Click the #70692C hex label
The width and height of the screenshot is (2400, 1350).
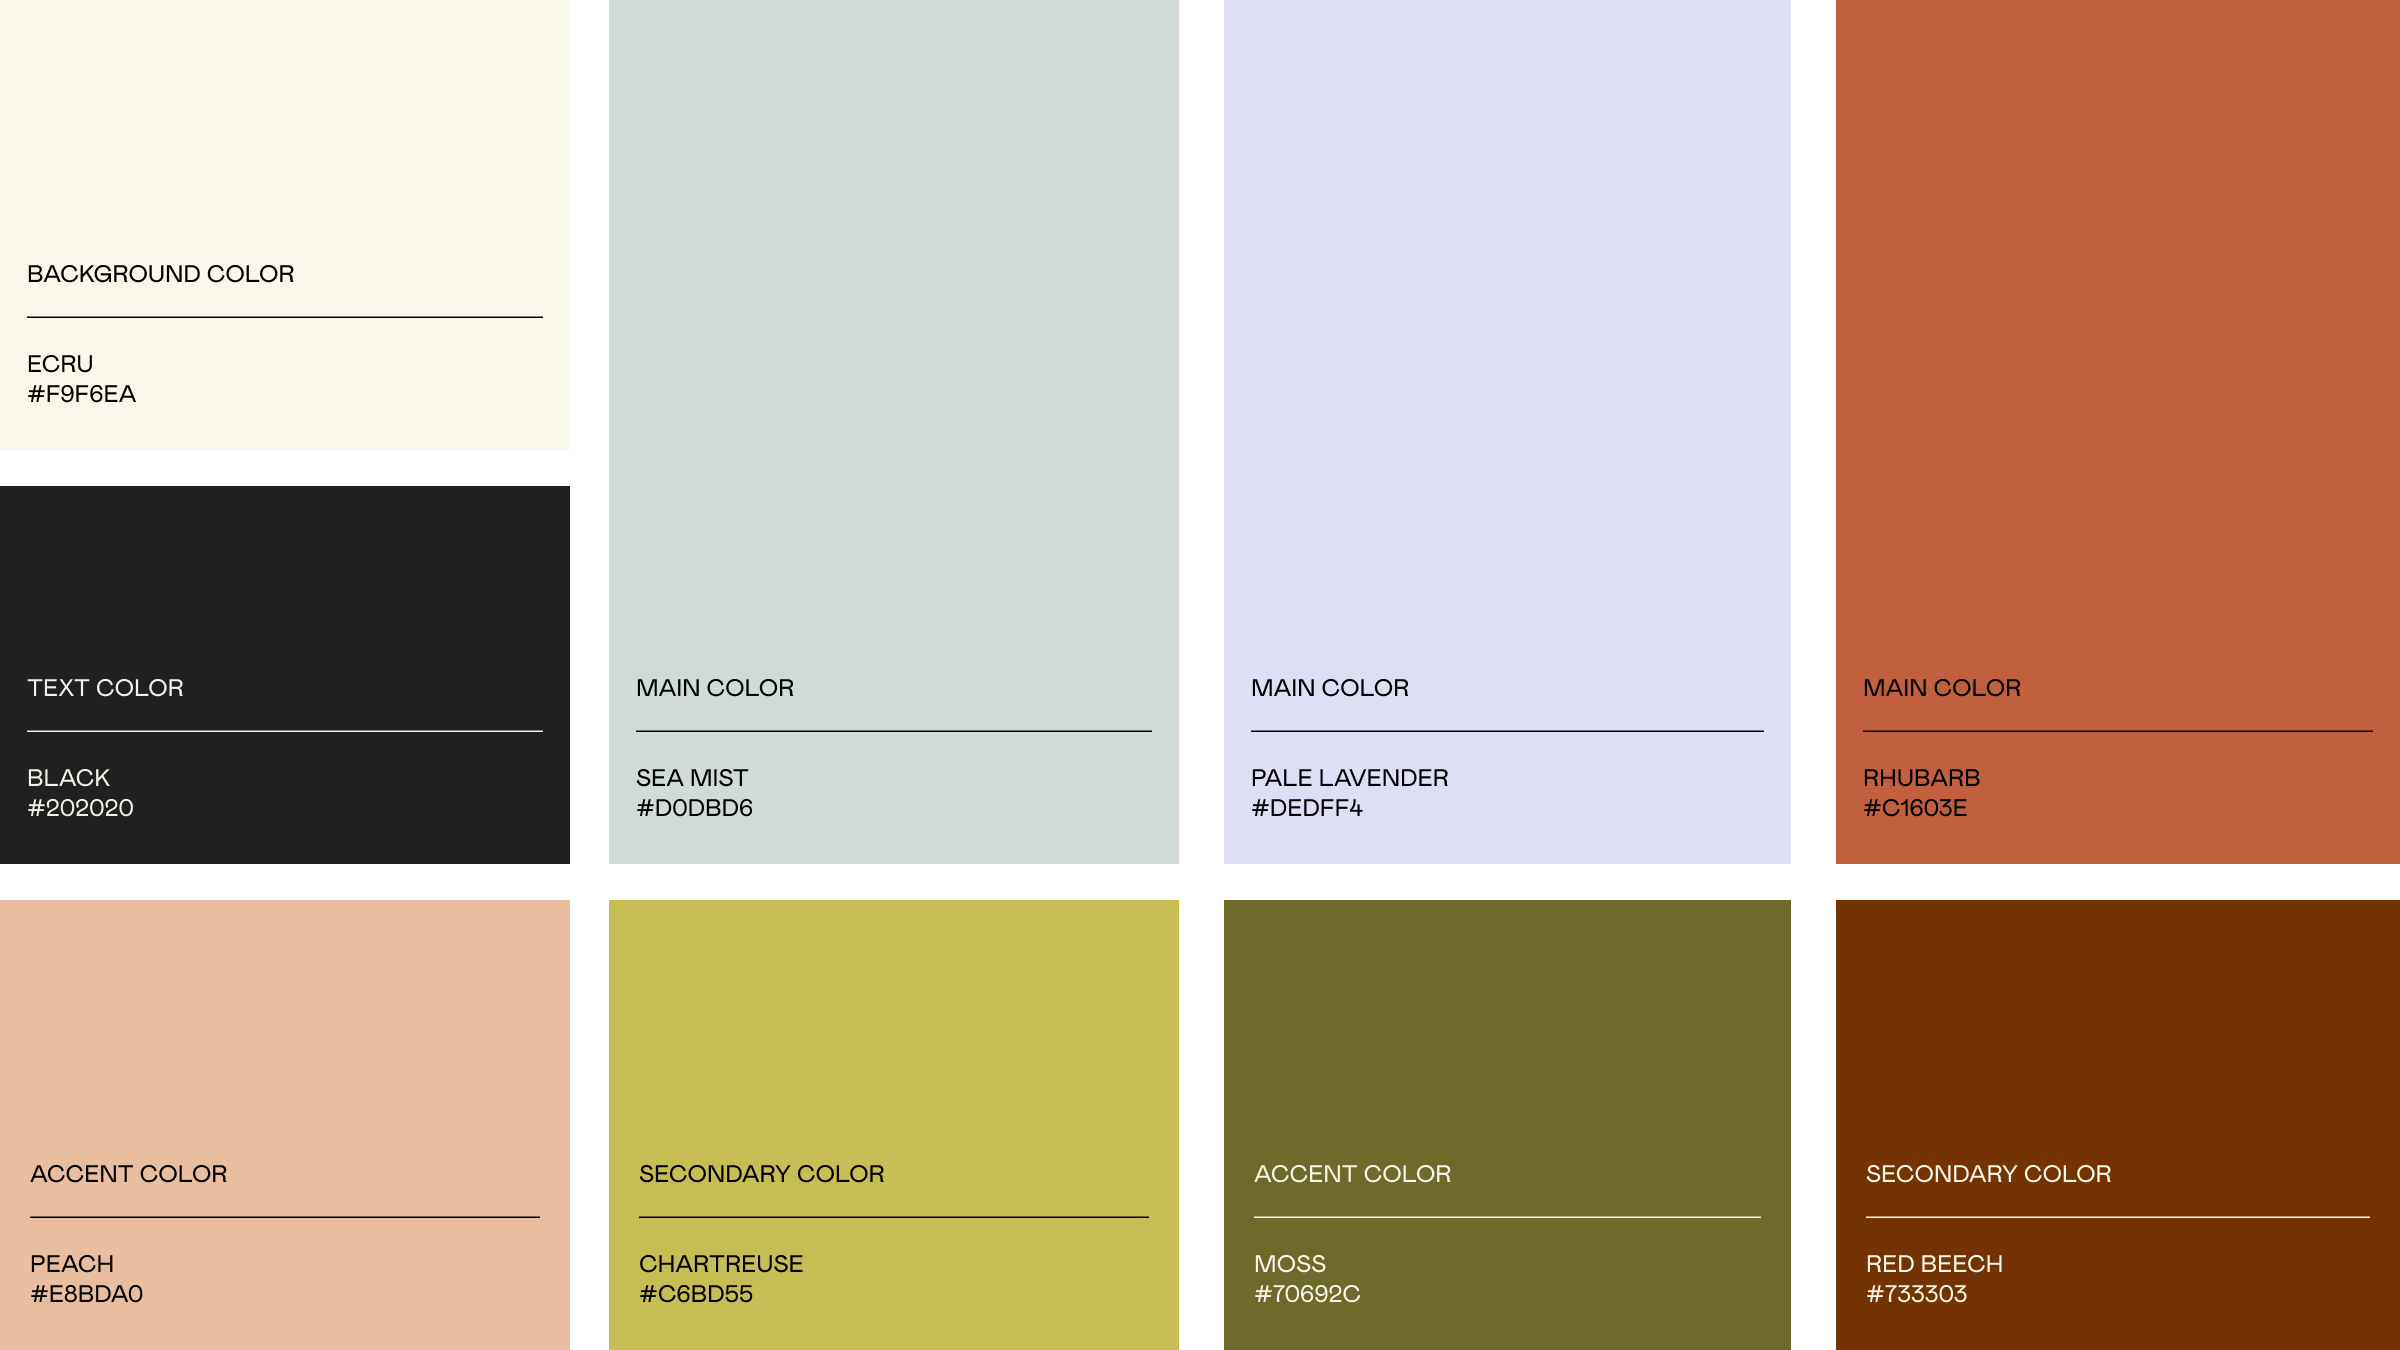(1307, 1294)
